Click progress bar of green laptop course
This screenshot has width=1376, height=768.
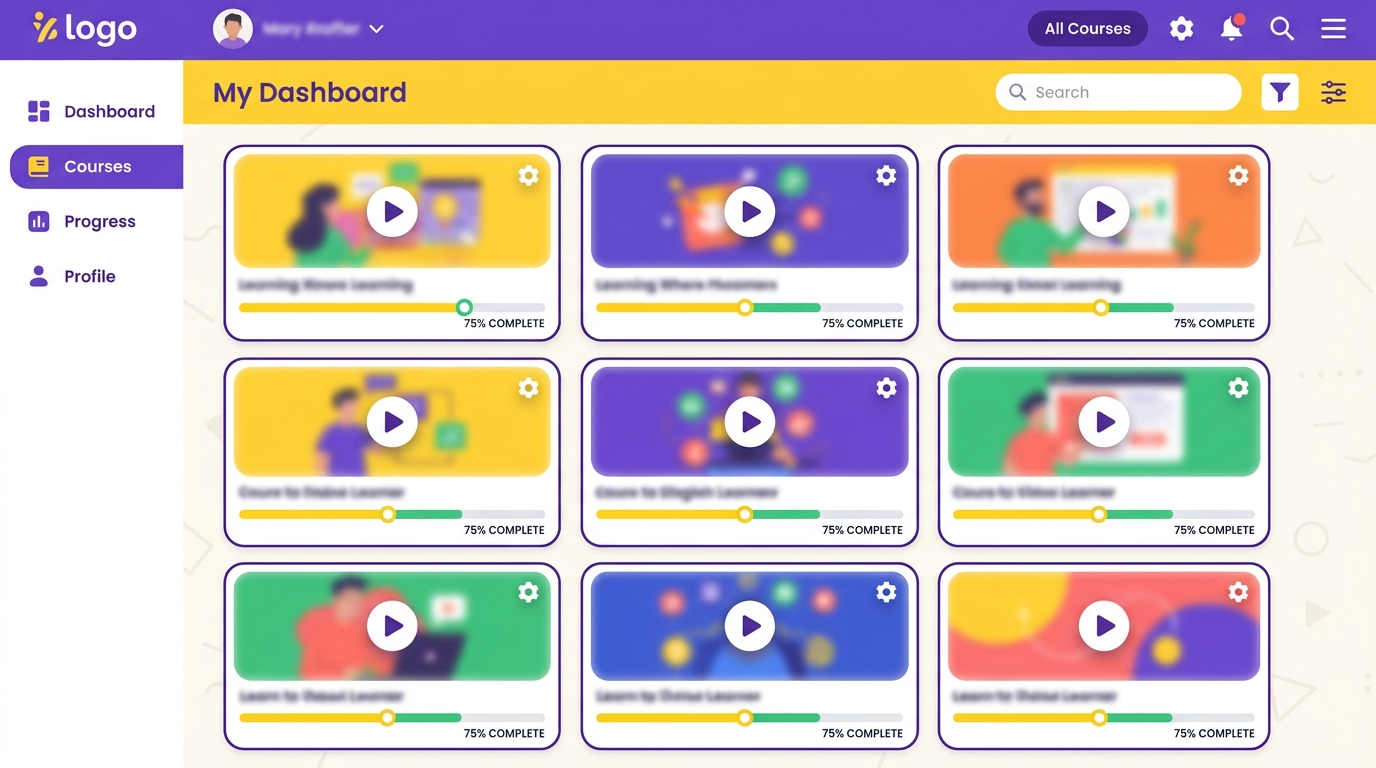(x=392, y=717)
